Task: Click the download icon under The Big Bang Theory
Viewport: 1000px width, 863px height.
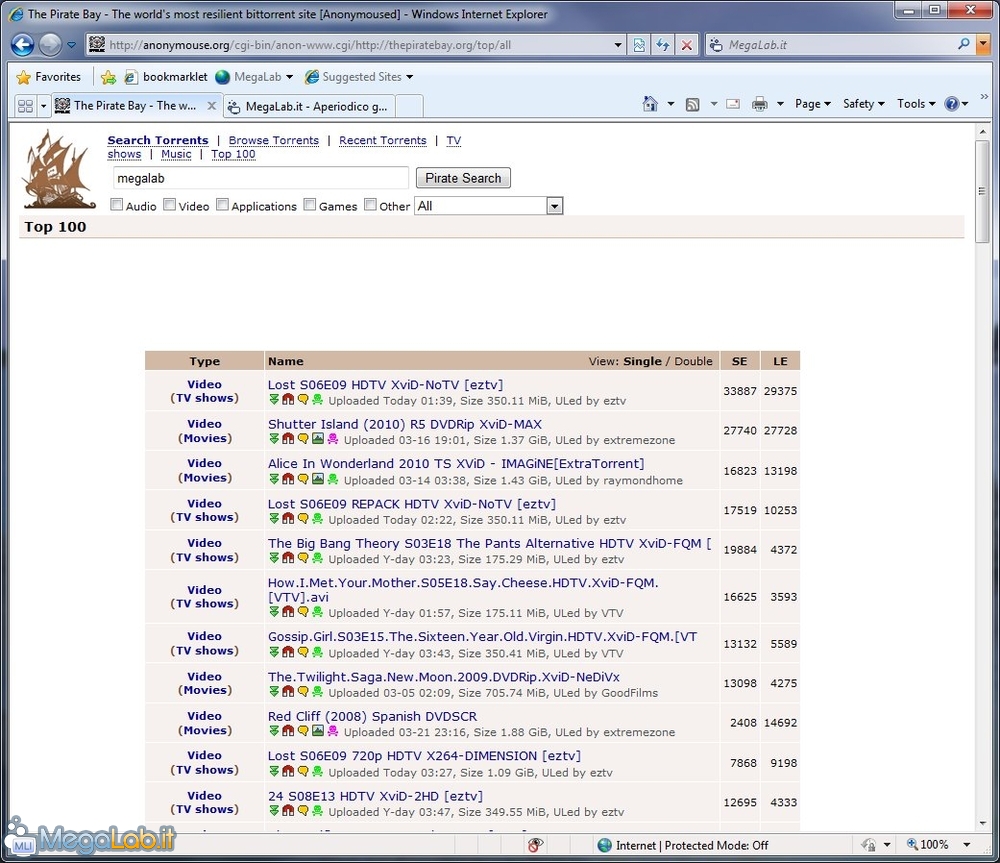Action: (274, 557)
